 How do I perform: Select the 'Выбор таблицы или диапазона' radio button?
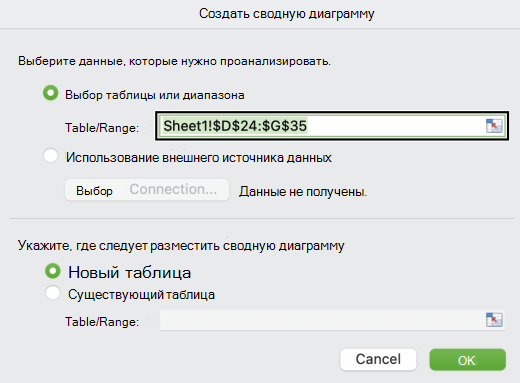tap(51, 93)
